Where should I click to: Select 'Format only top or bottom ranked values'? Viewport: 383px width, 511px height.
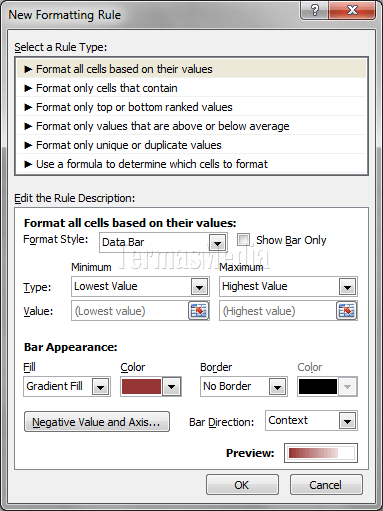pyautogui.click(x=192, y=107)
